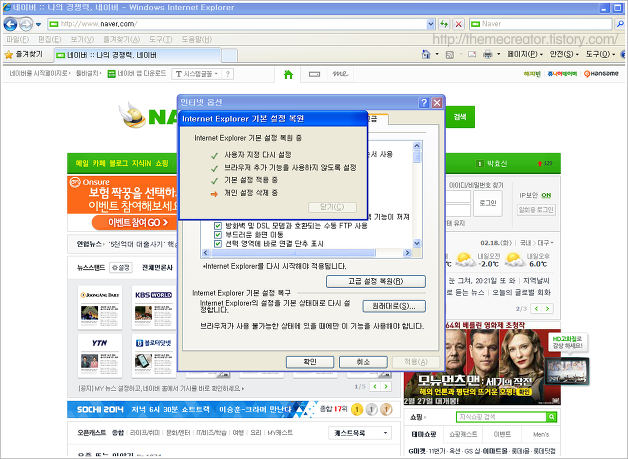The width and height of the screenshot is (628, 459).
Task: Open the 페이지(P) dropdown menu
Action: pos(525,54)
